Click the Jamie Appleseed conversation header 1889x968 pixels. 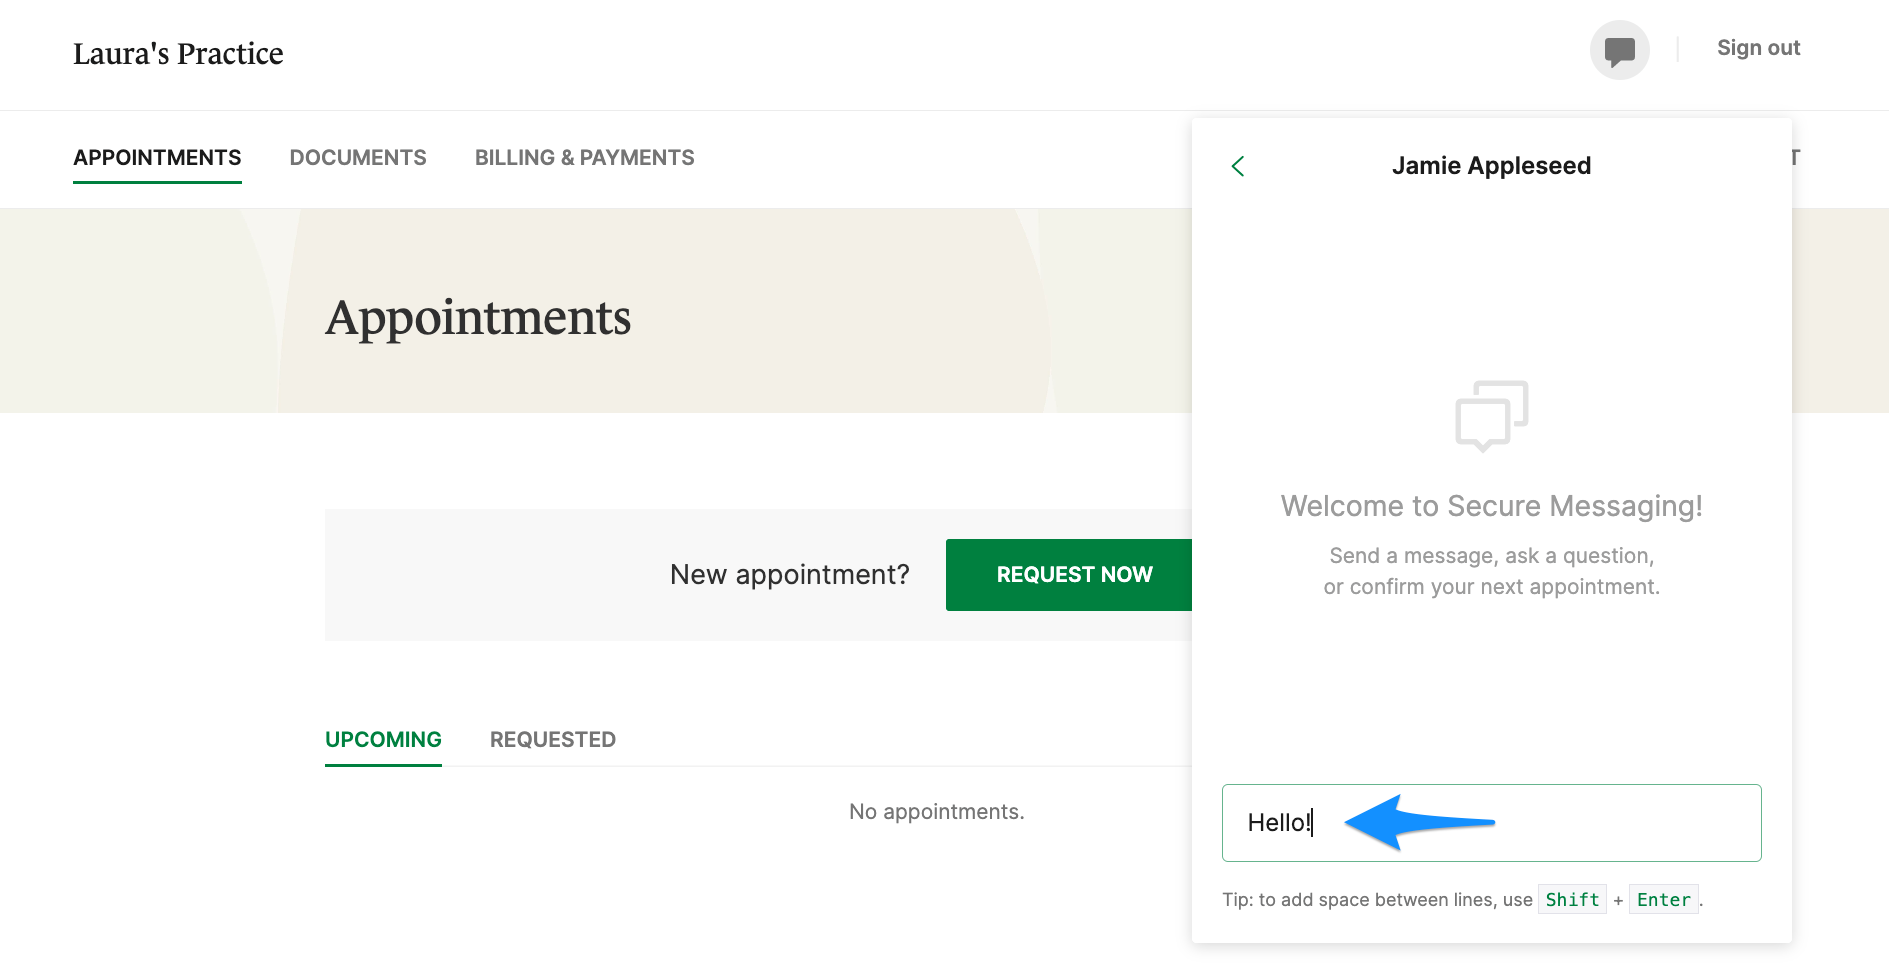pos(1491,165)
